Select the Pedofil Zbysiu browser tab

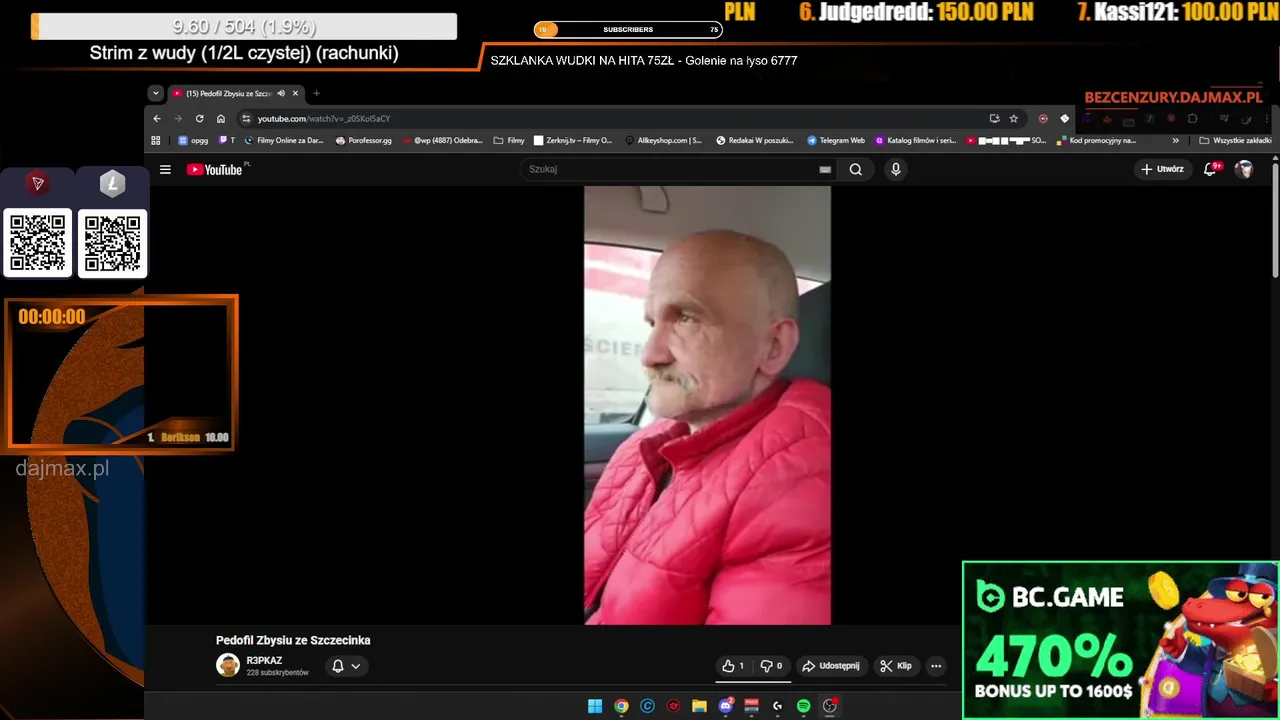(229, 93)
